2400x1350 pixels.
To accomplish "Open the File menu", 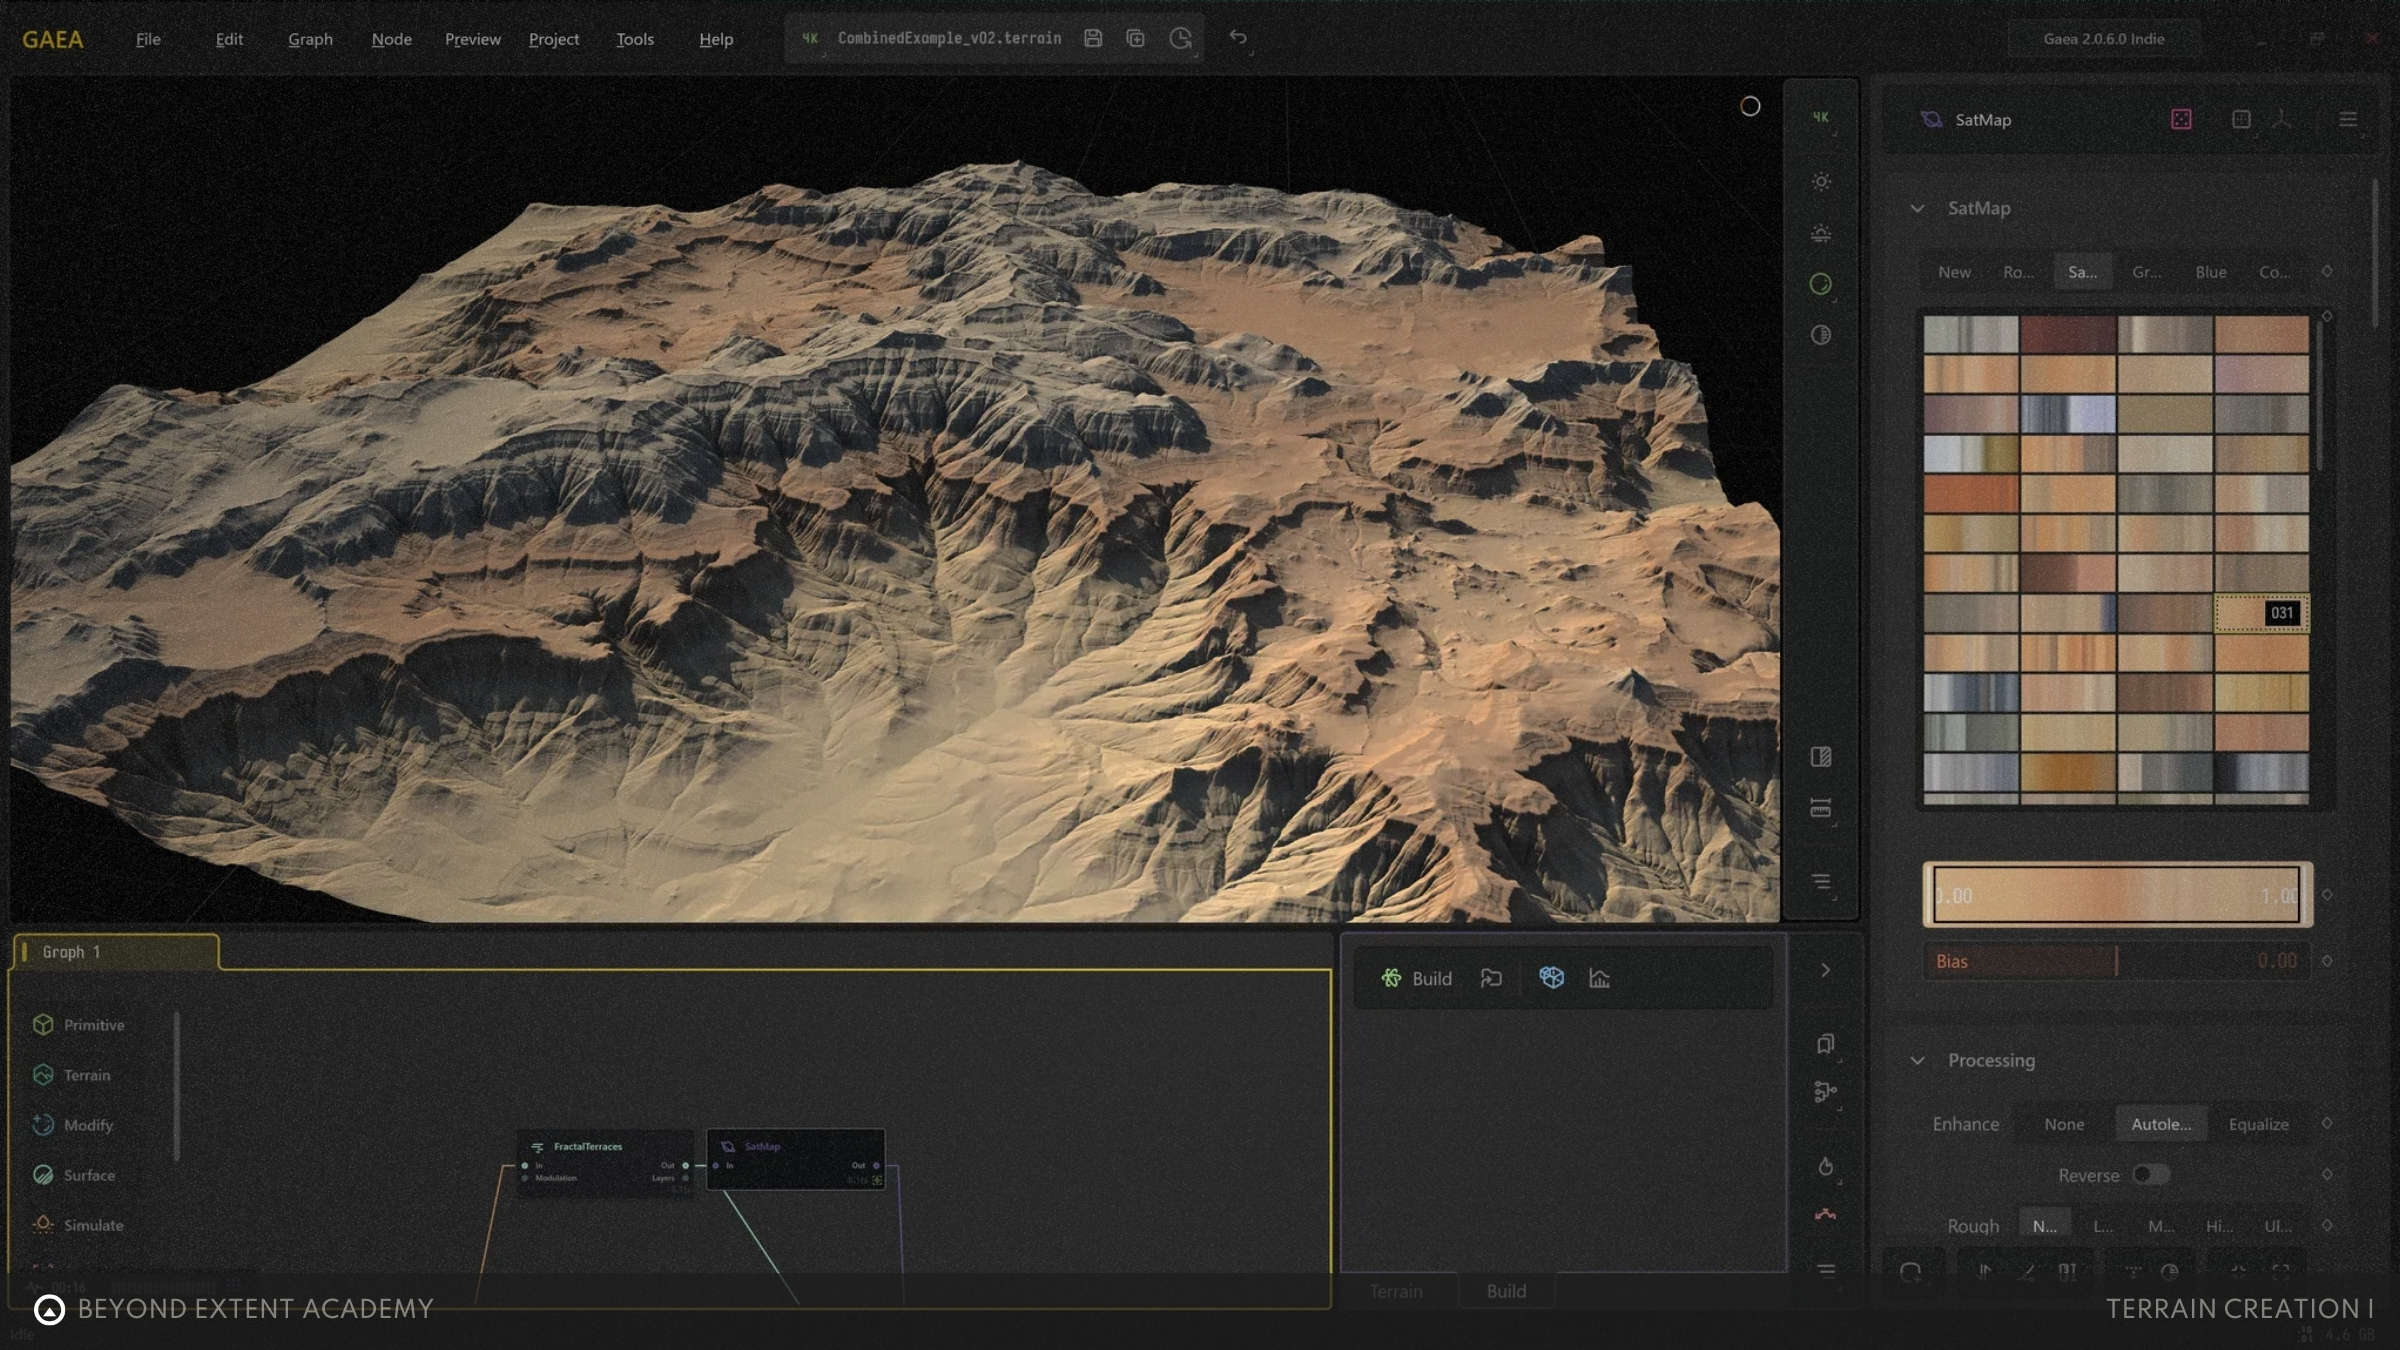I will (x=148, y=39).
